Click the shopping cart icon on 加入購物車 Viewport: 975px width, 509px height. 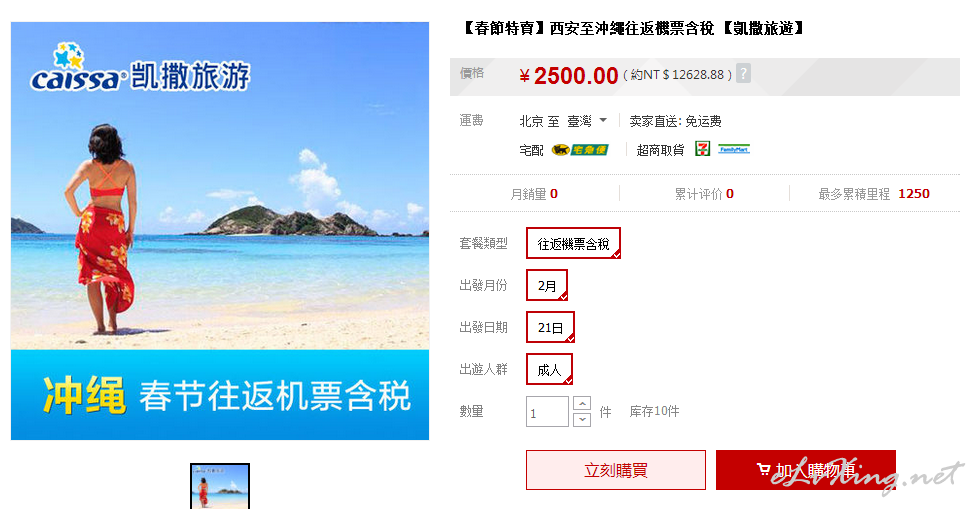(764, 470)
